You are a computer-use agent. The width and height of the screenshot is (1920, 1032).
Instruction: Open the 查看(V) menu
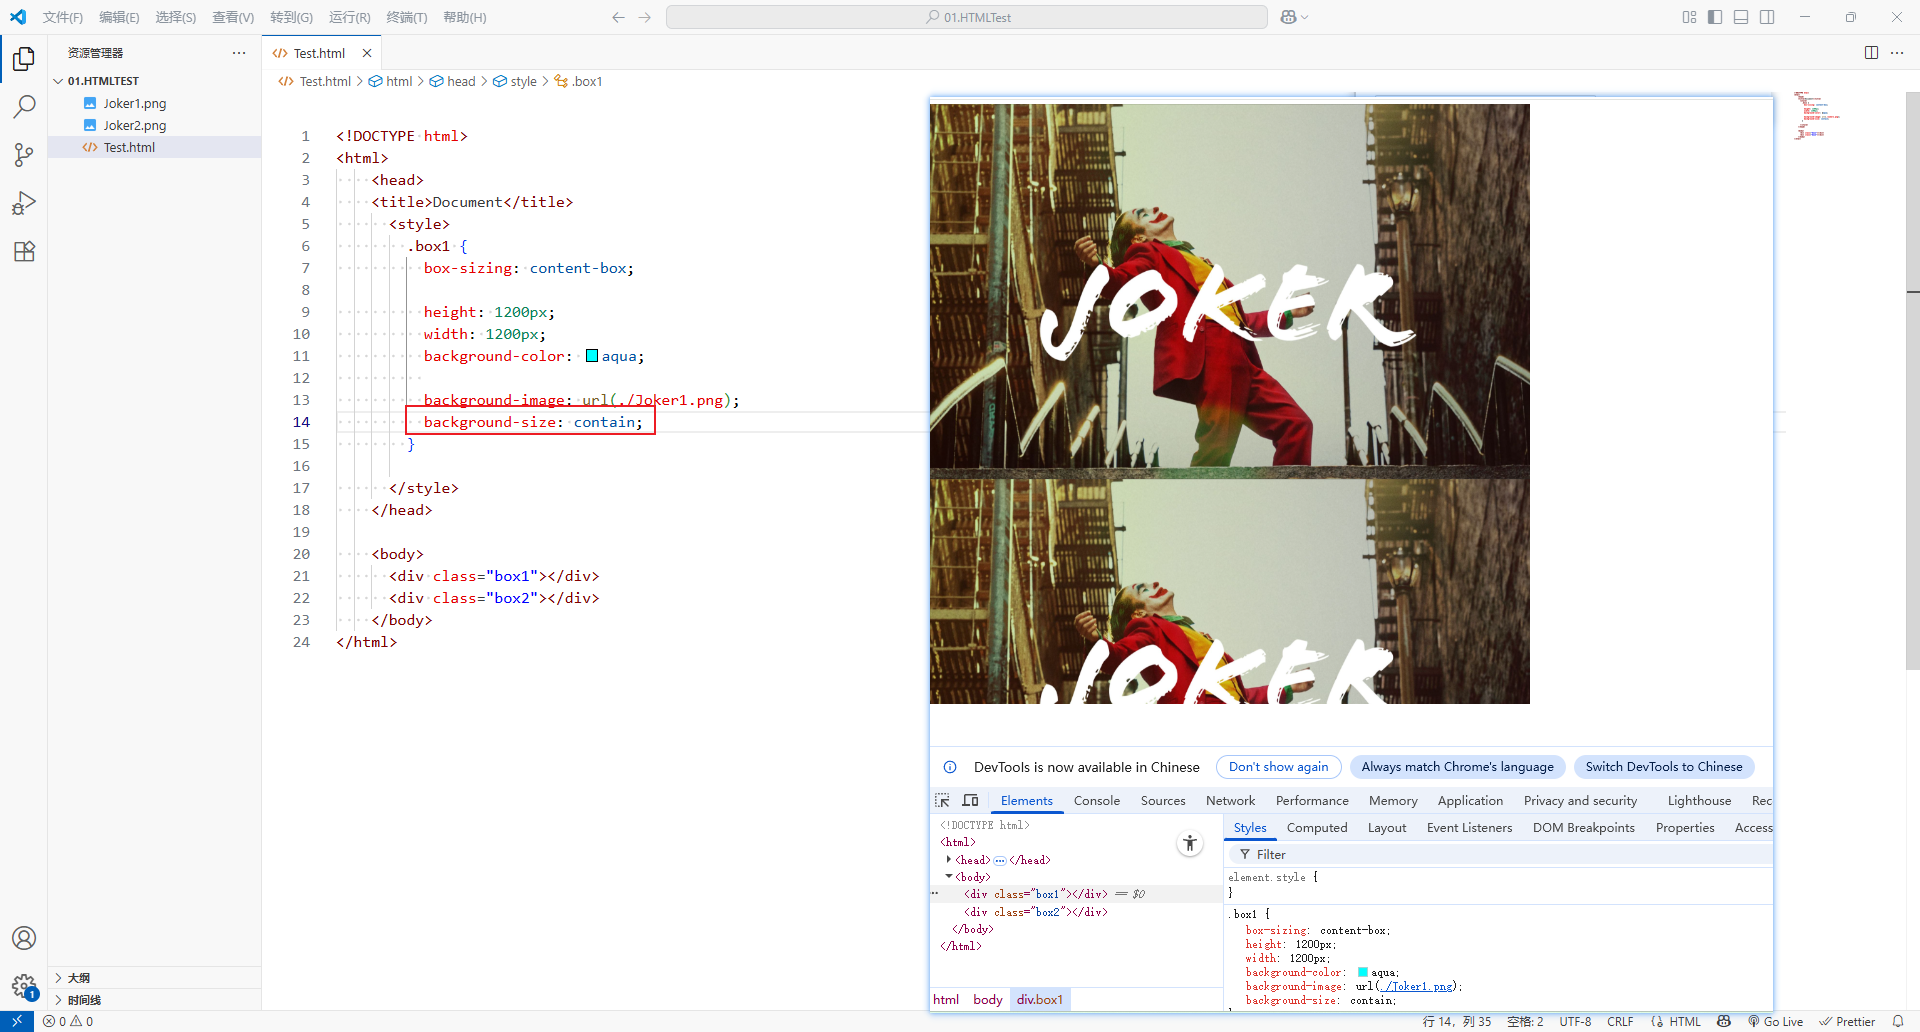pos(233,17)
